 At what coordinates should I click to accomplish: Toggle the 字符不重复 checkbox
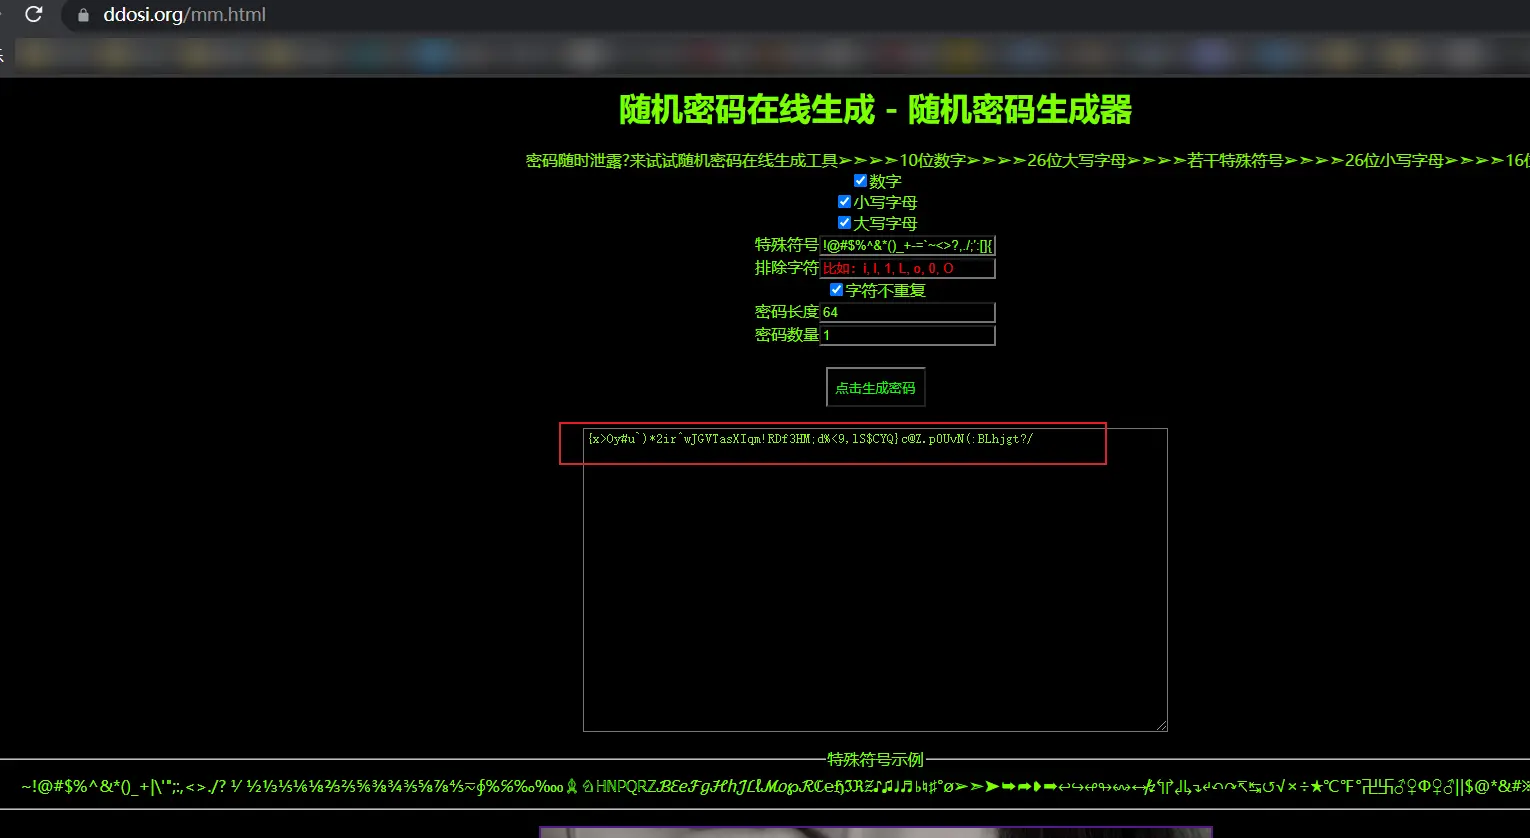point(836,290)
